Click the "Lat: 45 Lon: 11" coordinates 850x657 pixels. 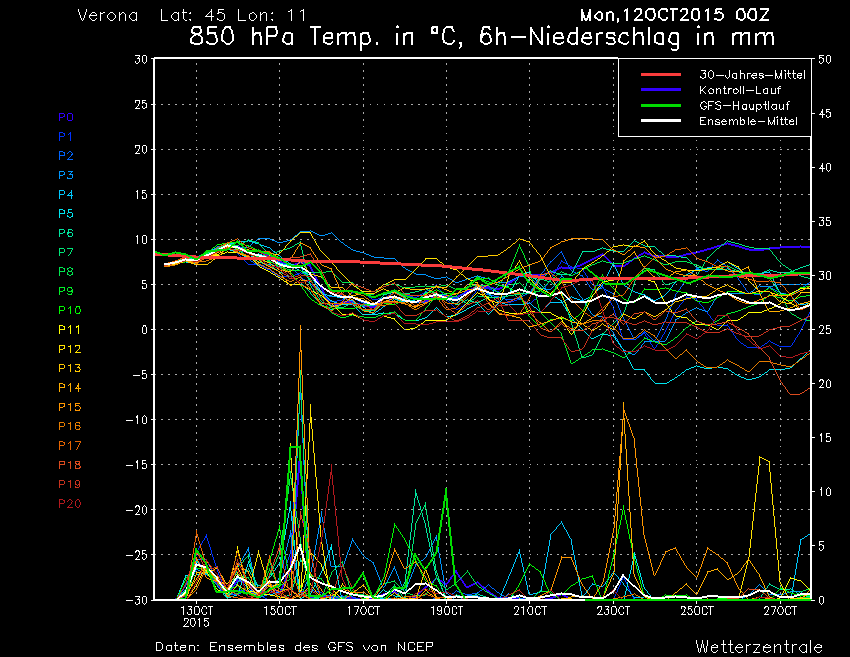pos(233,15)
